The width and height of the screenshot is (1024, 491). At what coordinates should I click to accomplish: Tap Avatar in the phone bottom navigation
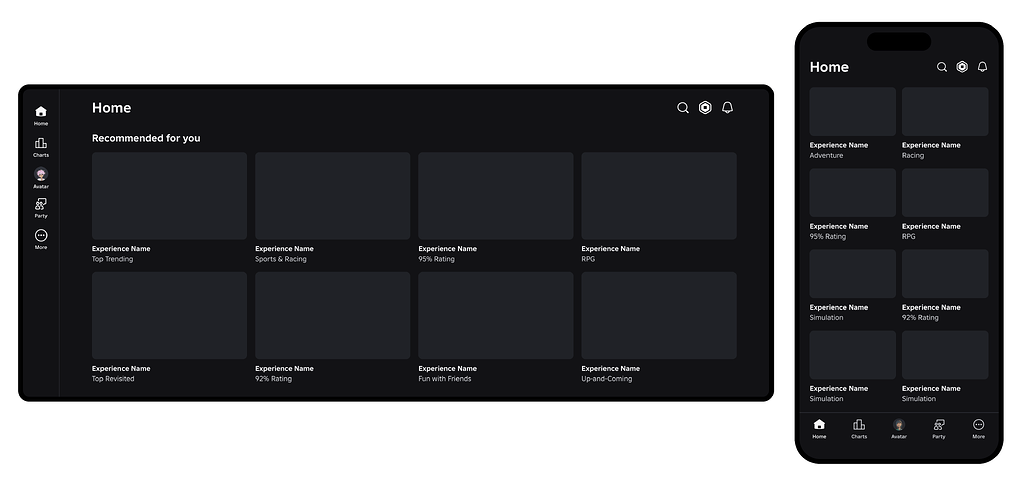click(x=899, y=429)
